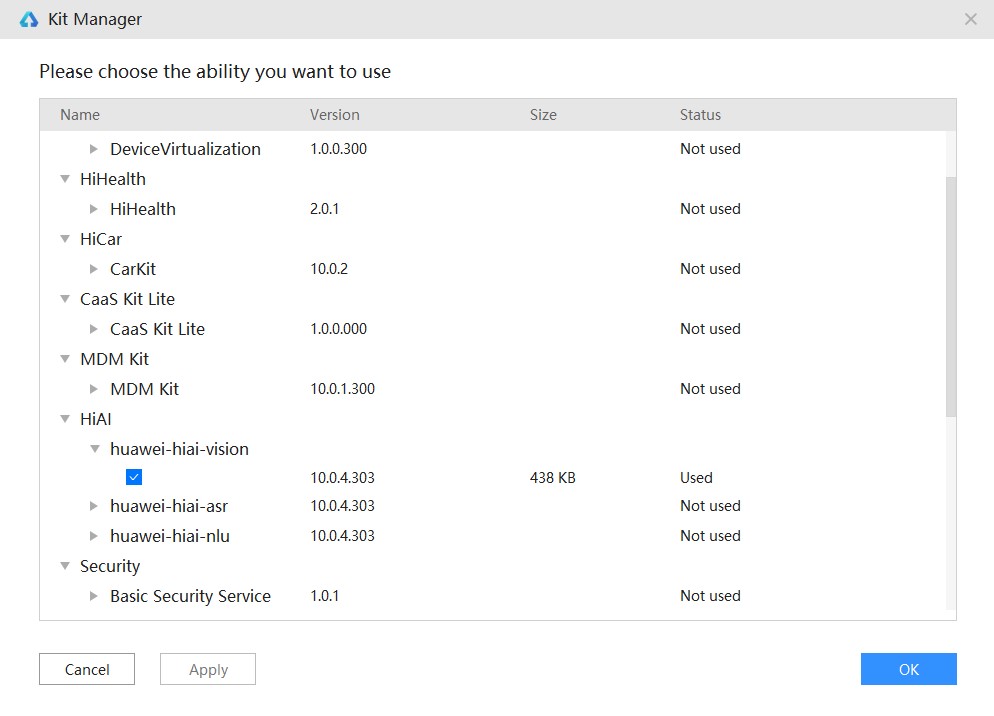Expand the Basic Security Service item

coord(94,596)
